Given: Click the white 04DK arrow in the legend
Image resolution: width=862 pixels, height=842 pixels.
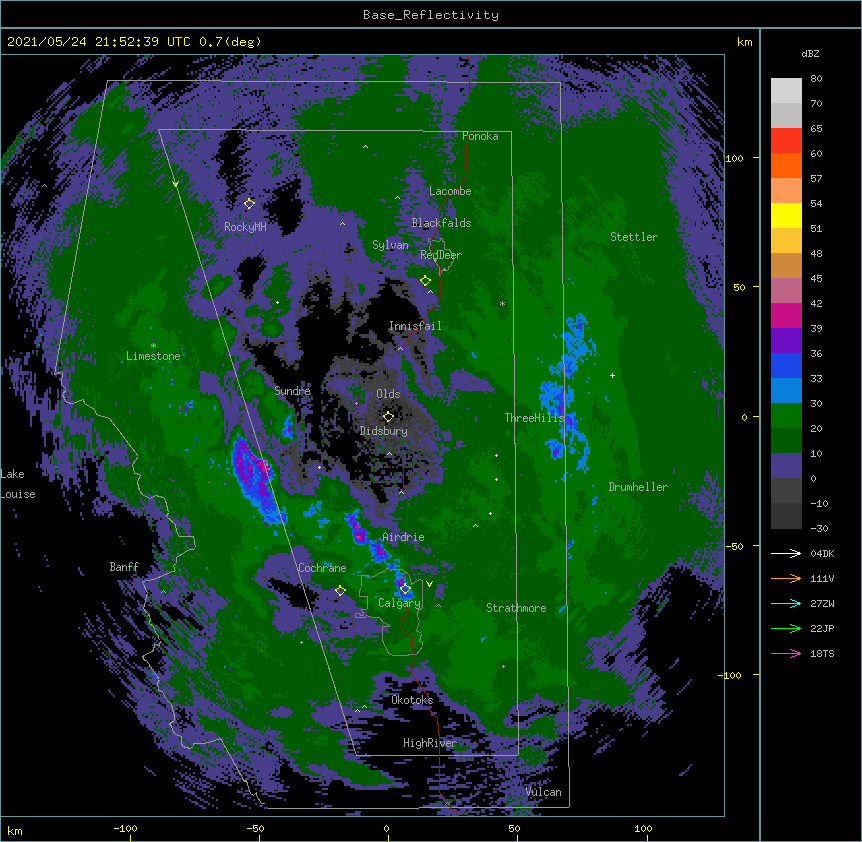Looking at the screenshot, I should pyautogui.click(x=786, y=553).
